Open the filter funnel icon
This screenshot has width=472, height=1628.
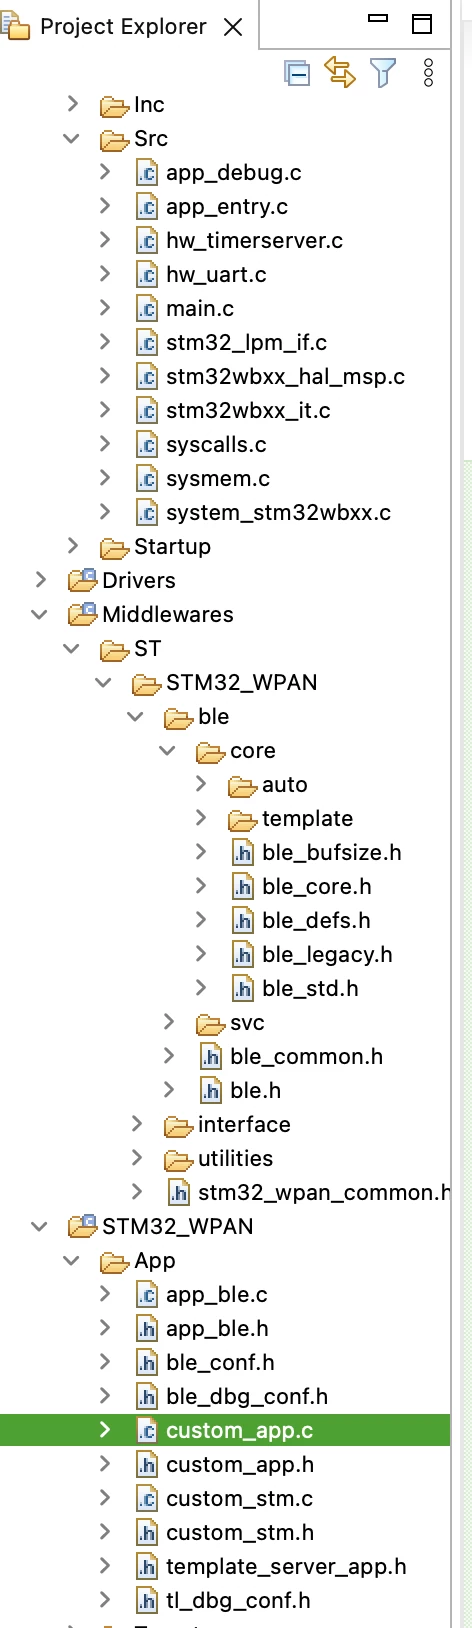click(383, 73)
